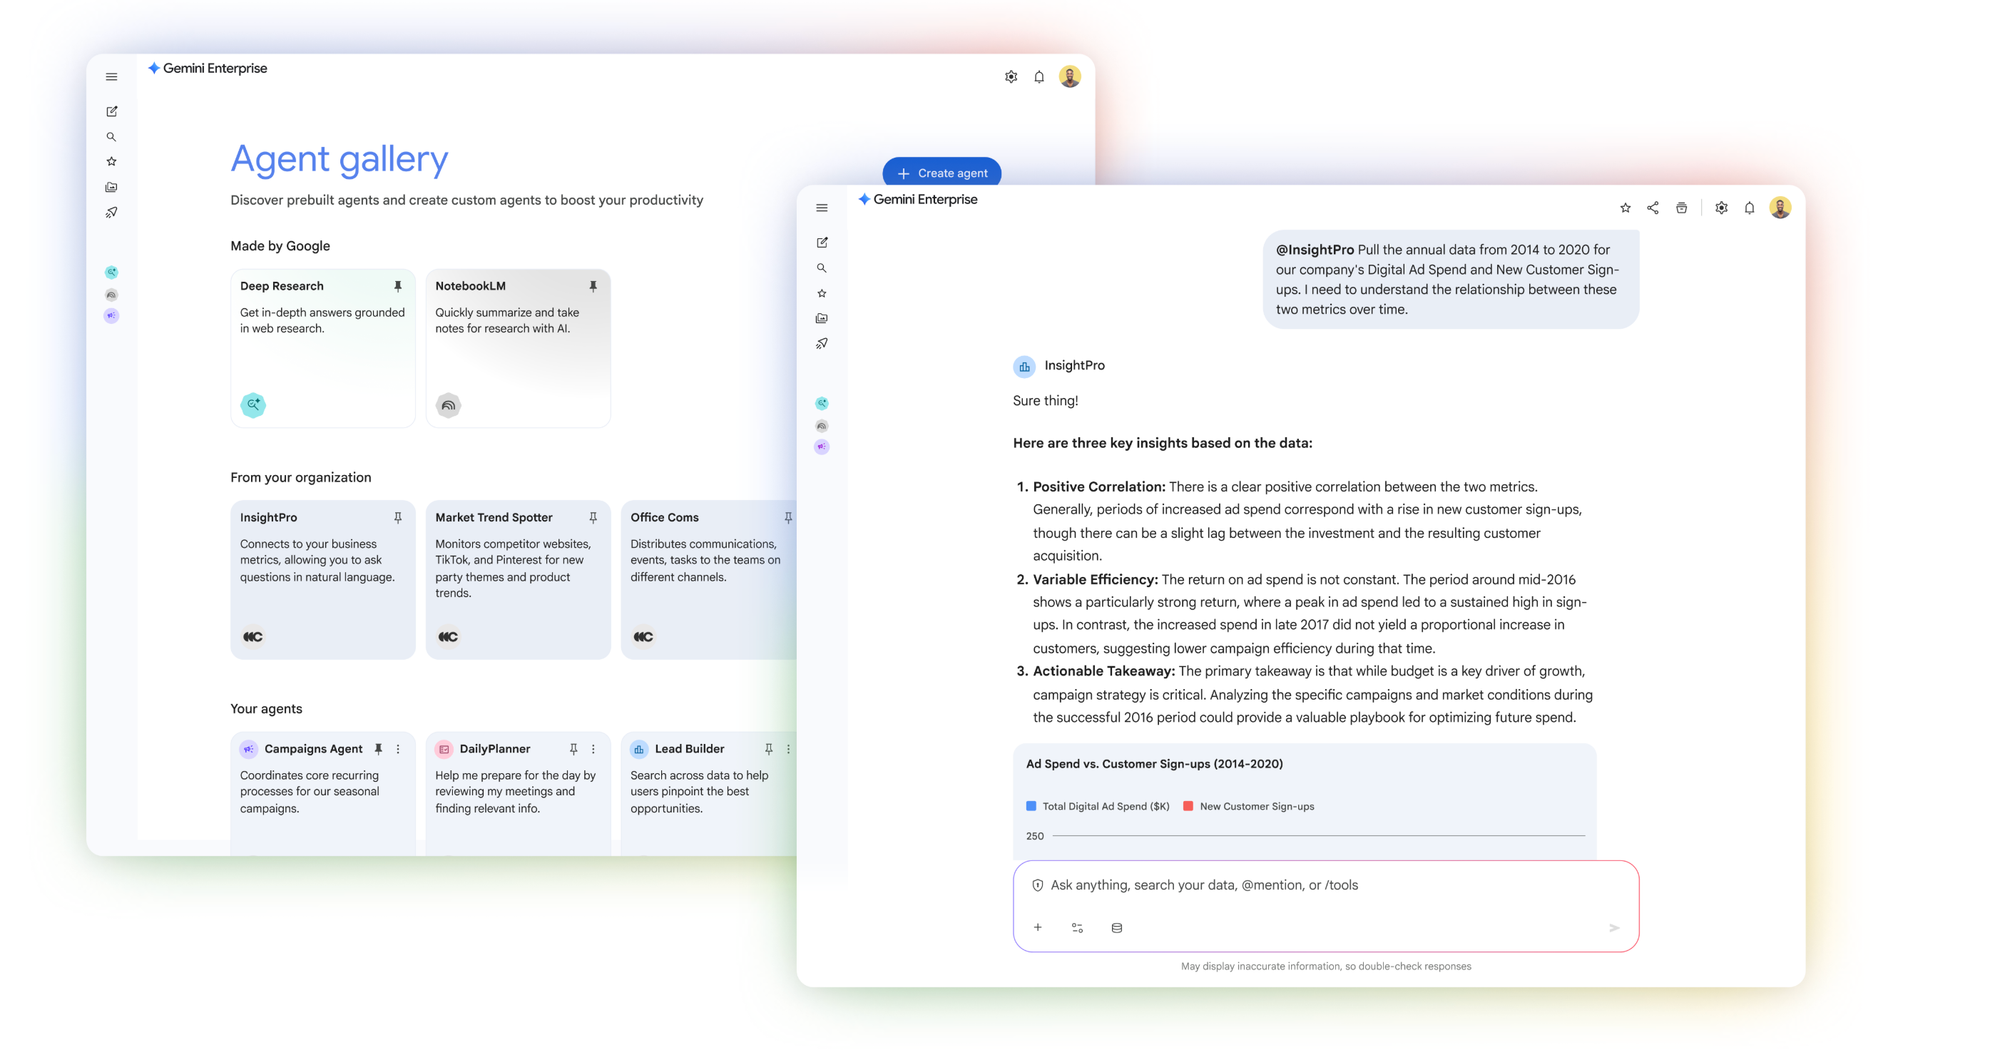Open more options for Campaigns Agent
This screenshot has height=1060, width=2000.
click(398, 749)
